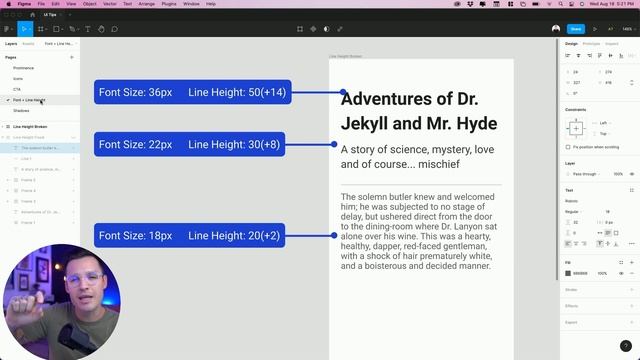Image resolution: width=640 pixels, height=360 pixels.
Task: Click the user avatar in toolbar
Action: pyautogui.click(x=556, y=29)
